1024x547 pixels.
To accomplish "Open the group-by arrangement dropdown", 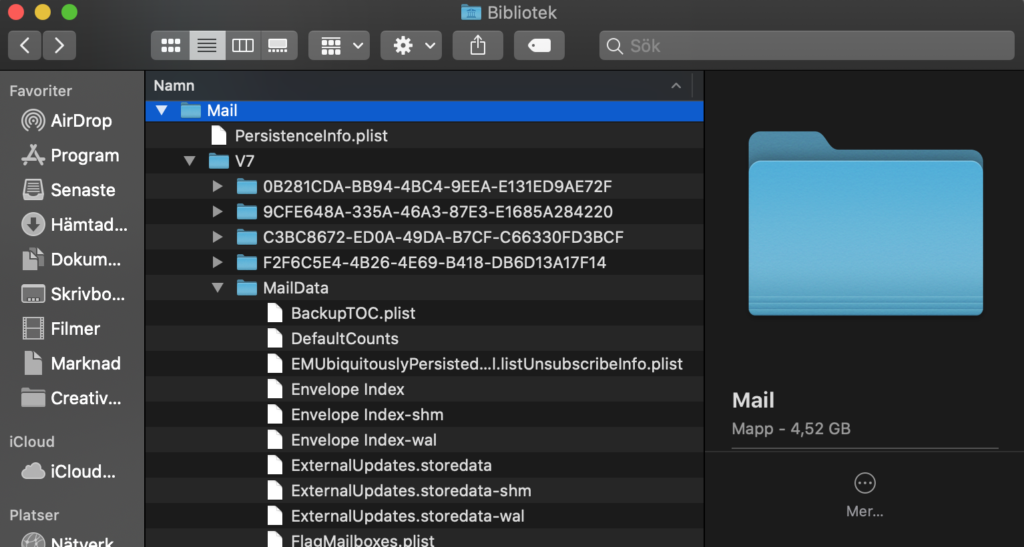I will tap(340, 46).
